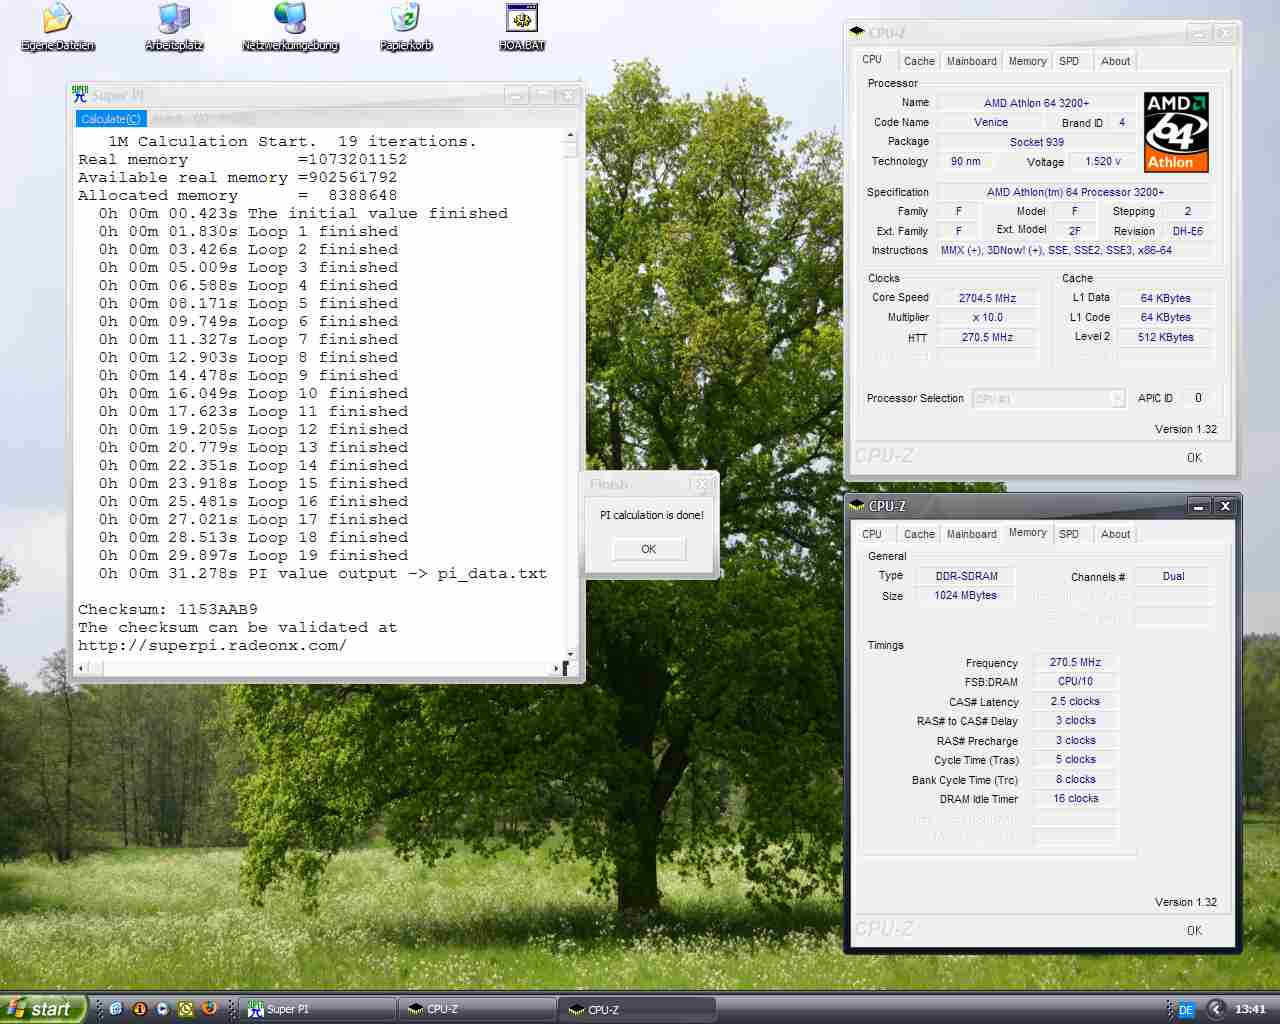Viewport: 1280px width, 1024px height.
Task: Select CPU tab in bottom CPU-Z
Action: click(x=872, y=534)
